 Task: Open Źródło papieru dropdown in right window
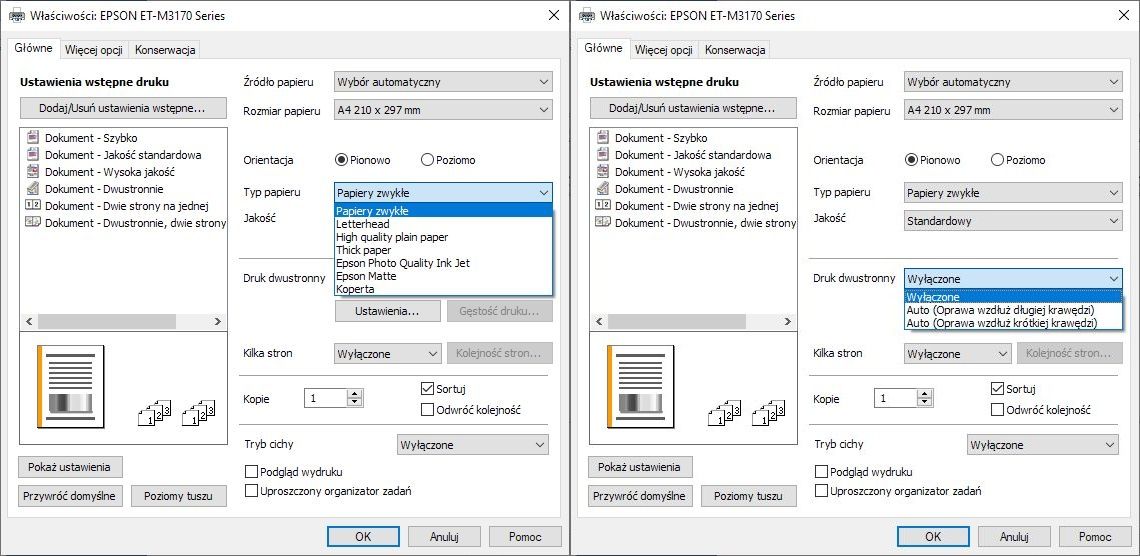tap(1013, 82)
